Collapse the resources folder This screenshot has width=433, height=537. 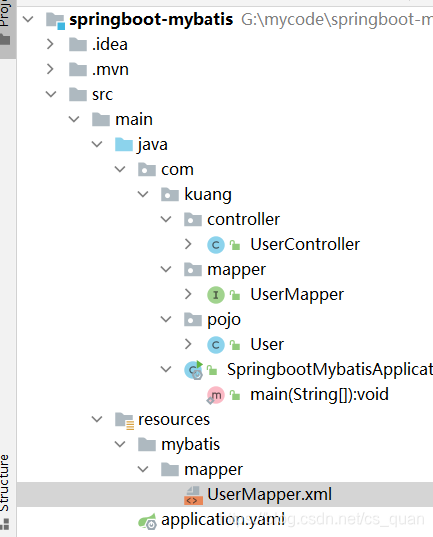(97, 419)
